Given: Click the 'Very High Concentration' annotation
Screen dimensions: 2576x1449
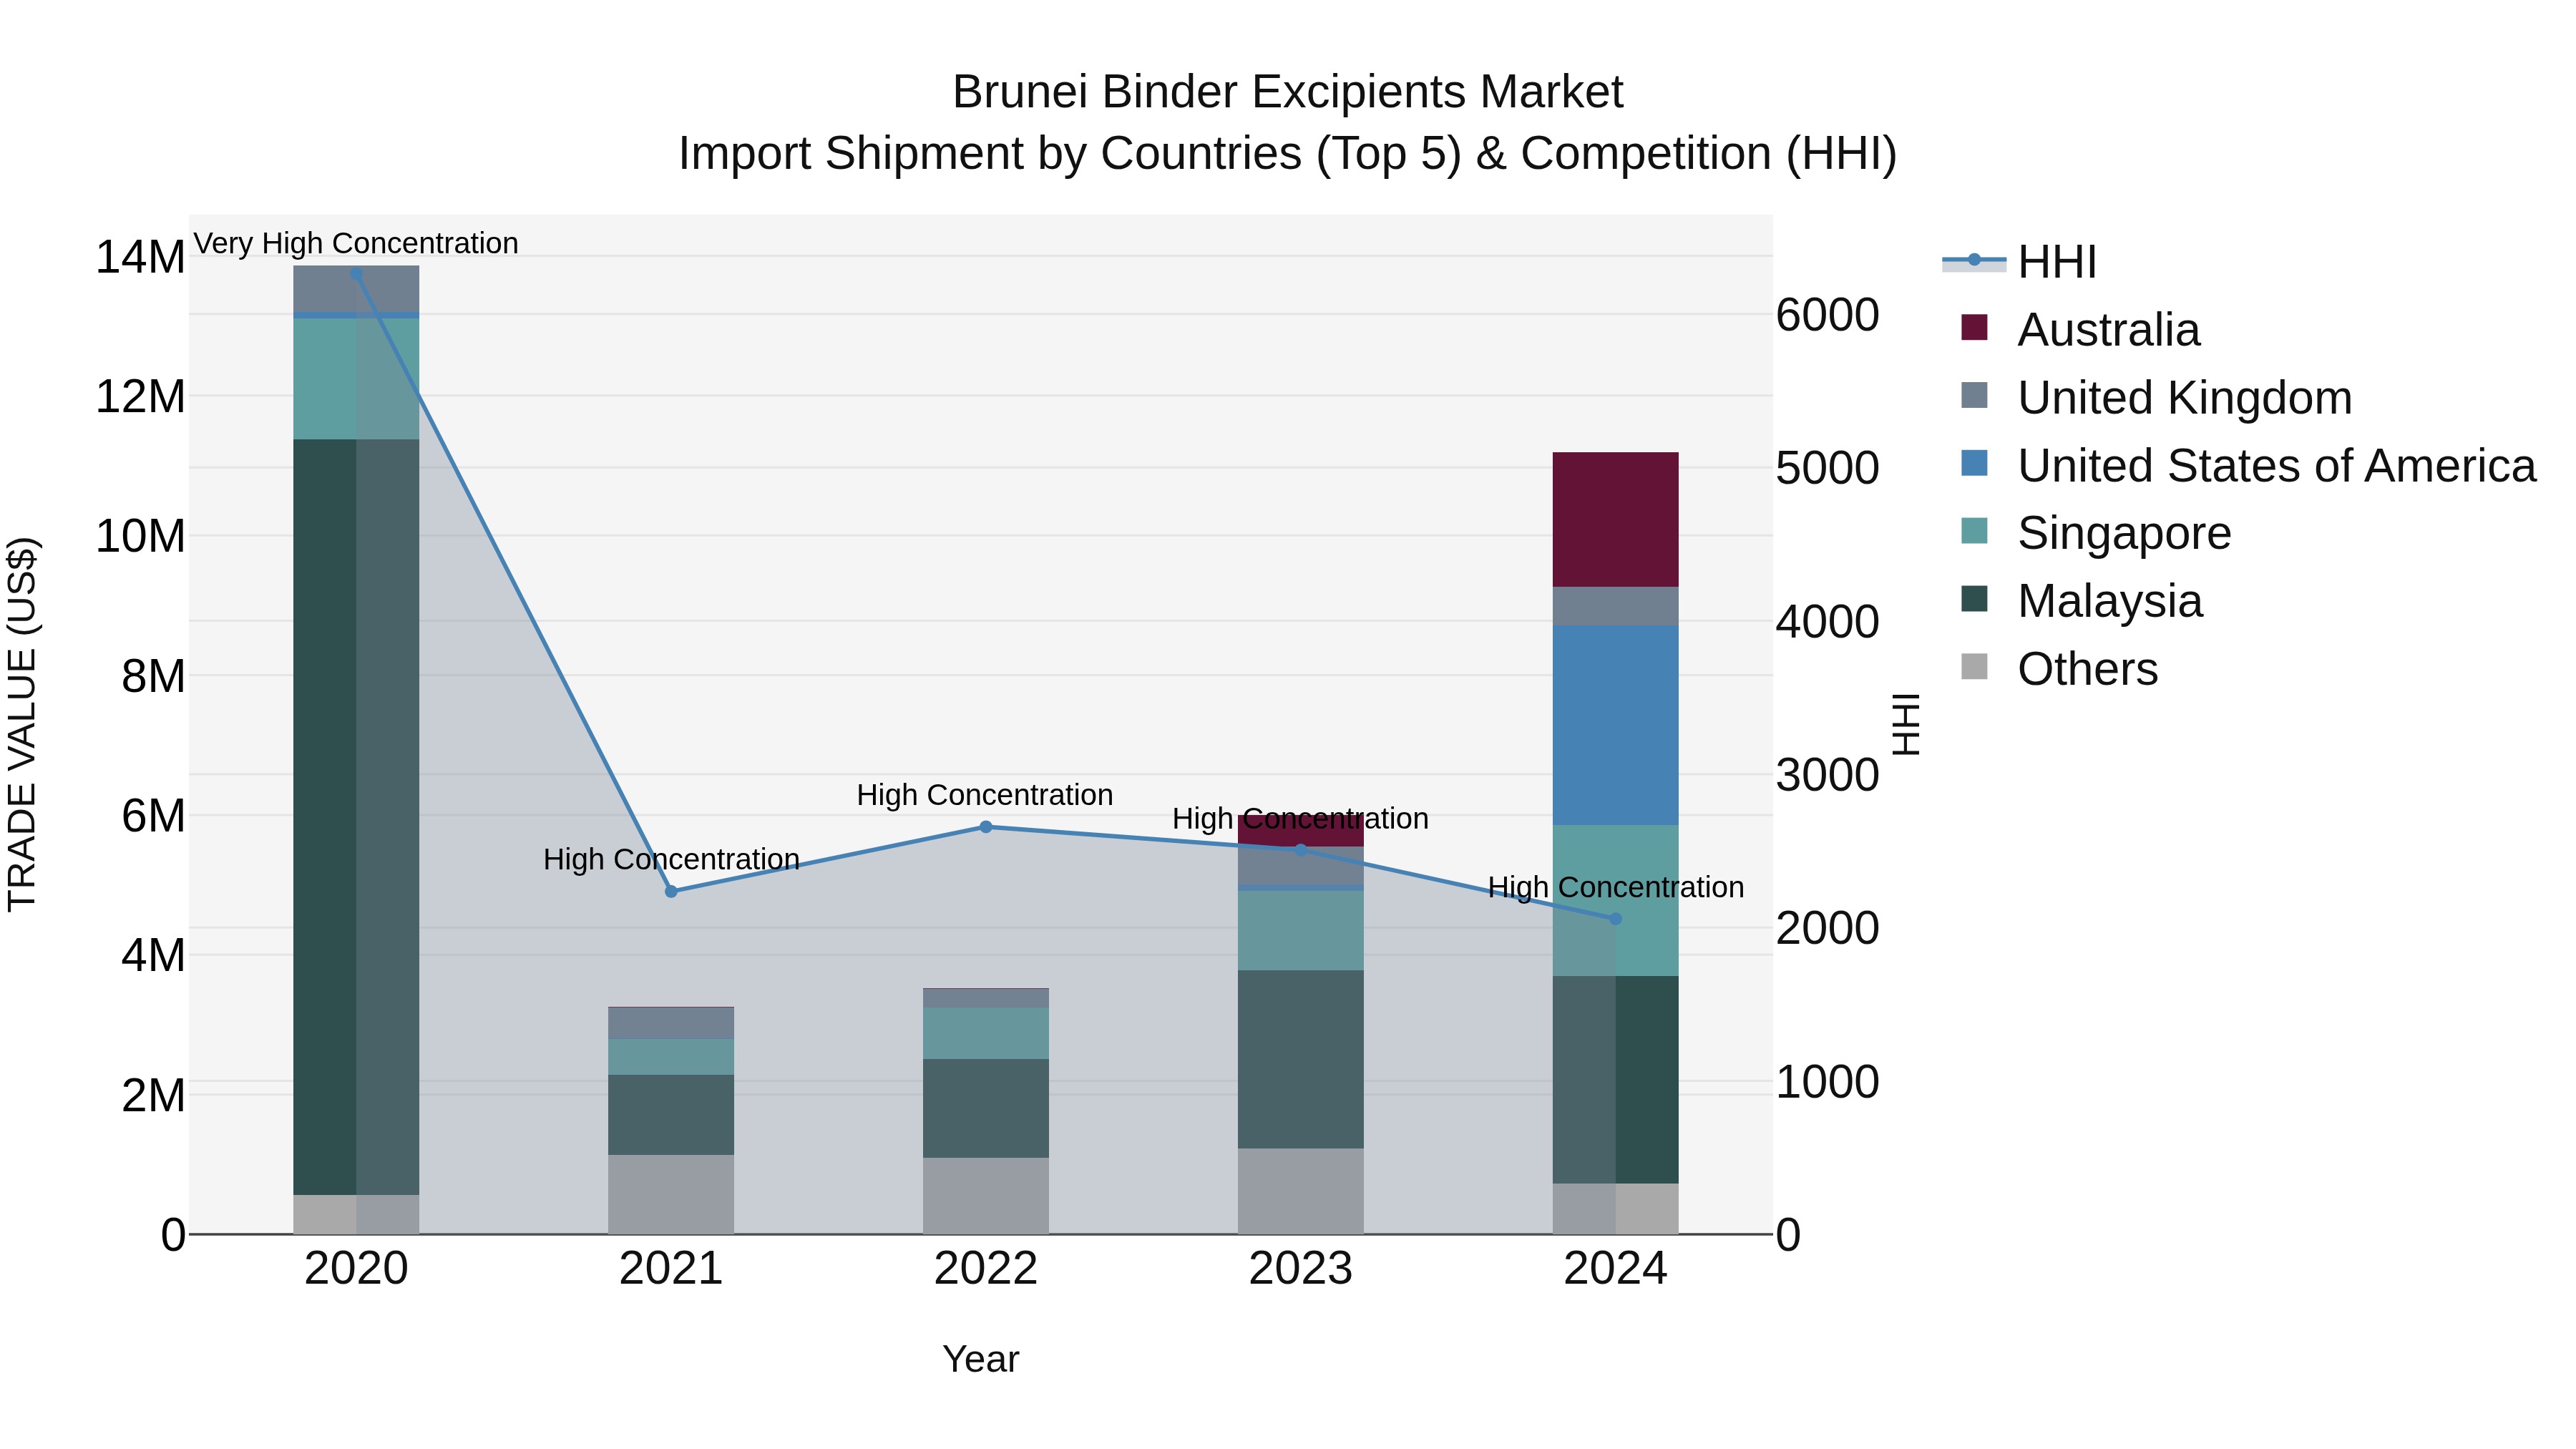Looking at the screenshot, I should click(x=356, y=243).
